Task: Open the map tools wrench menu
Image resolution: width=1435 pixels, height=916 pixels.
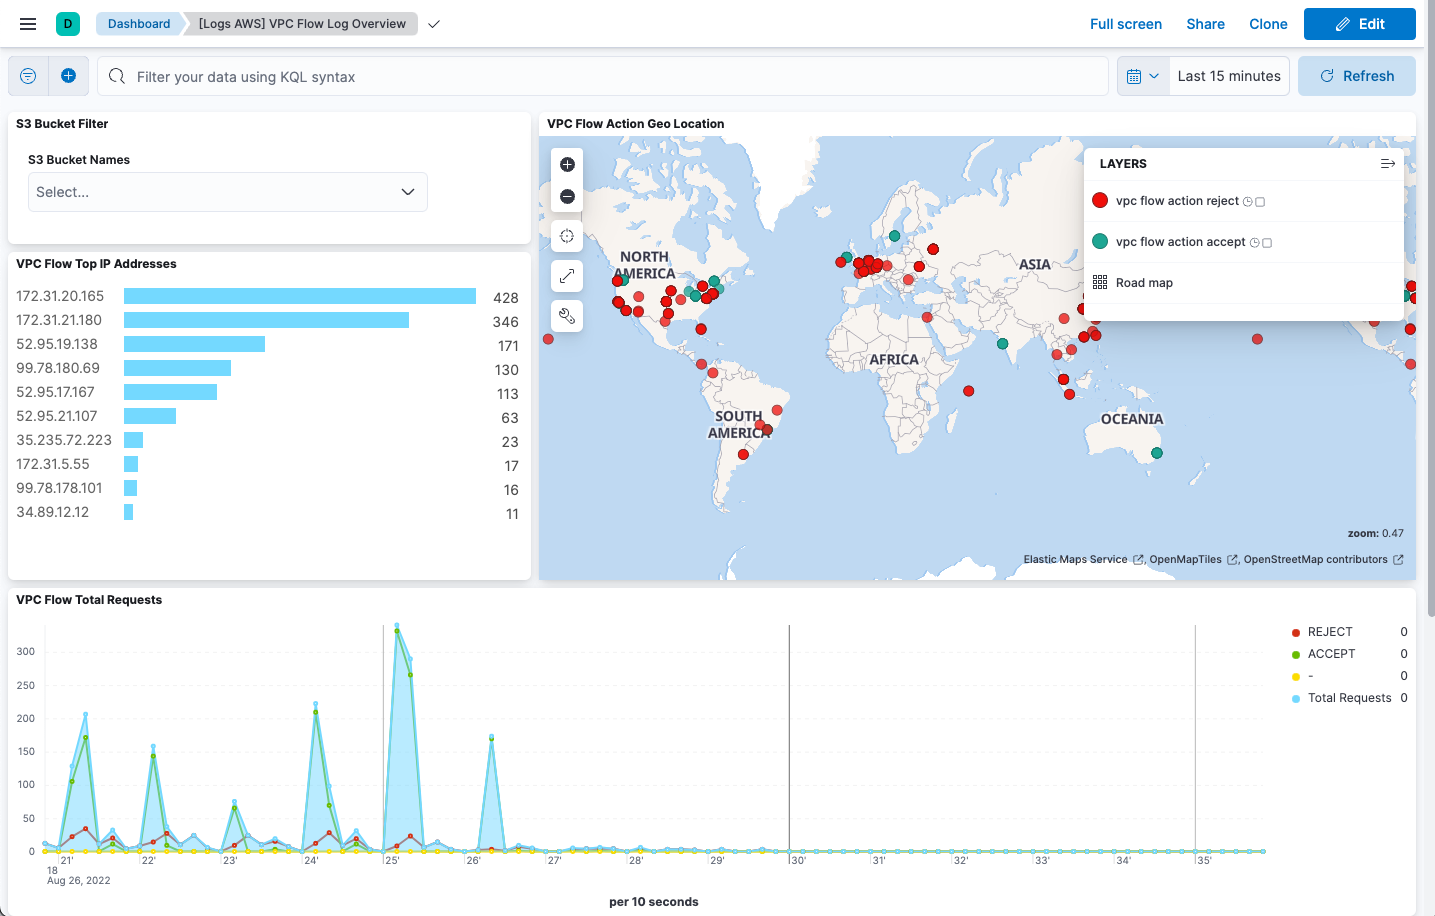Action: 566,316
